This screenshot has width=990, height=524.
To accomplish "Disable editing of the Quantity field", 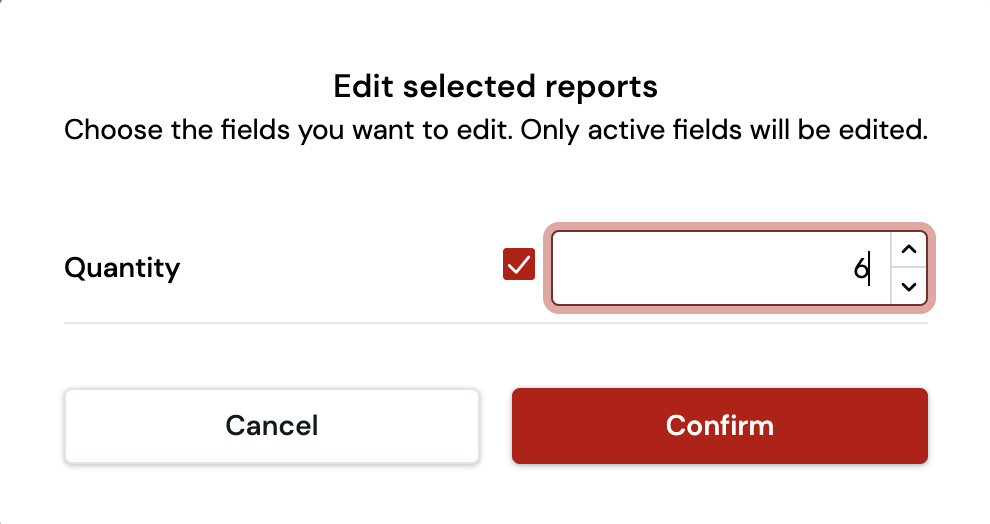I will pyautogui.click(x=519, y=265).
